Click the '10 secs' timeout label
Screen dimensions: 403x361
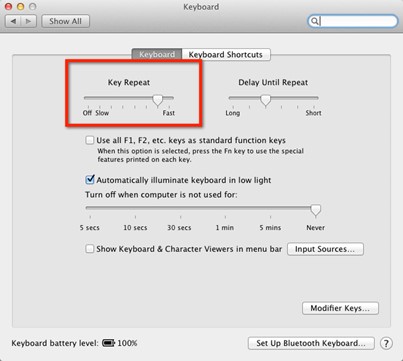(135, 228)
